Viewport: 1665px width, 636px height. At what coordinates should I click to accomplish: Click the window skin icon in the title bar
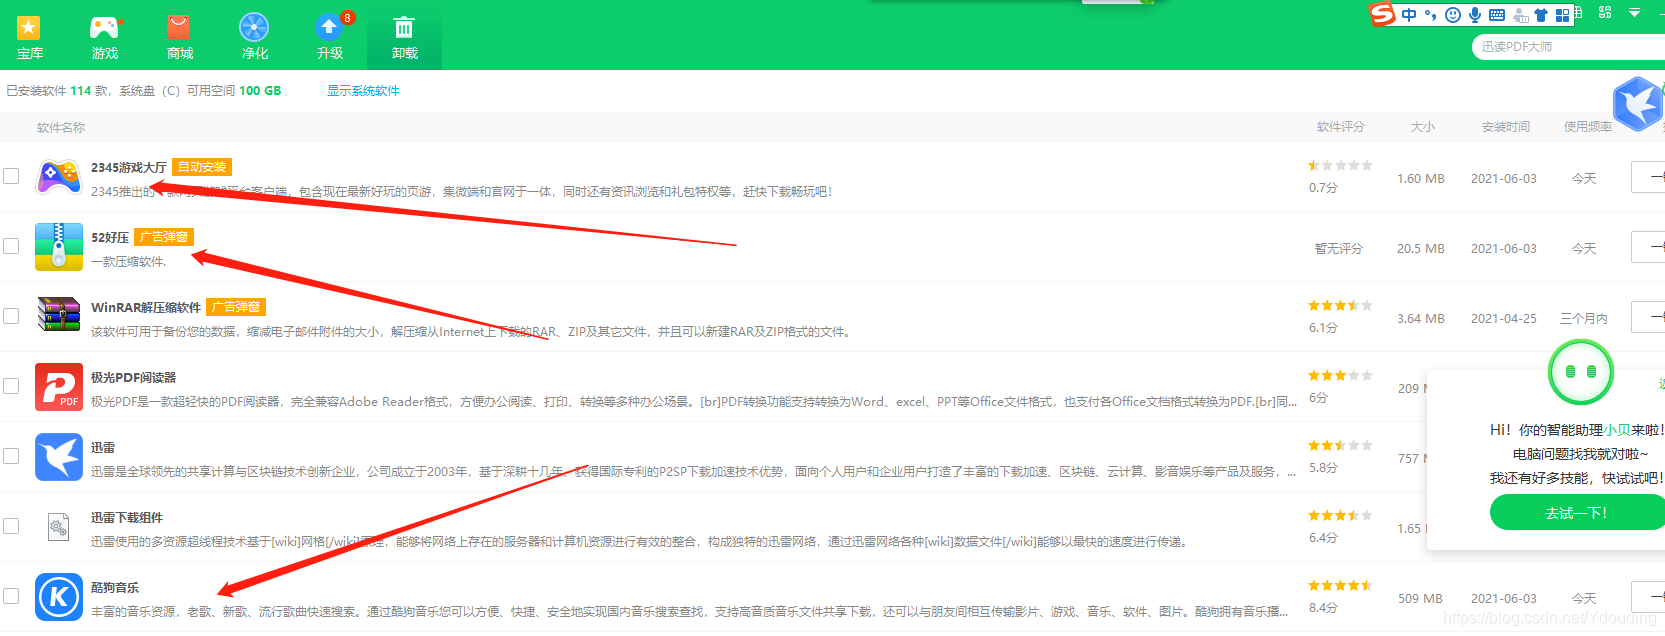pyautogui.click(x=1605, y=13)
